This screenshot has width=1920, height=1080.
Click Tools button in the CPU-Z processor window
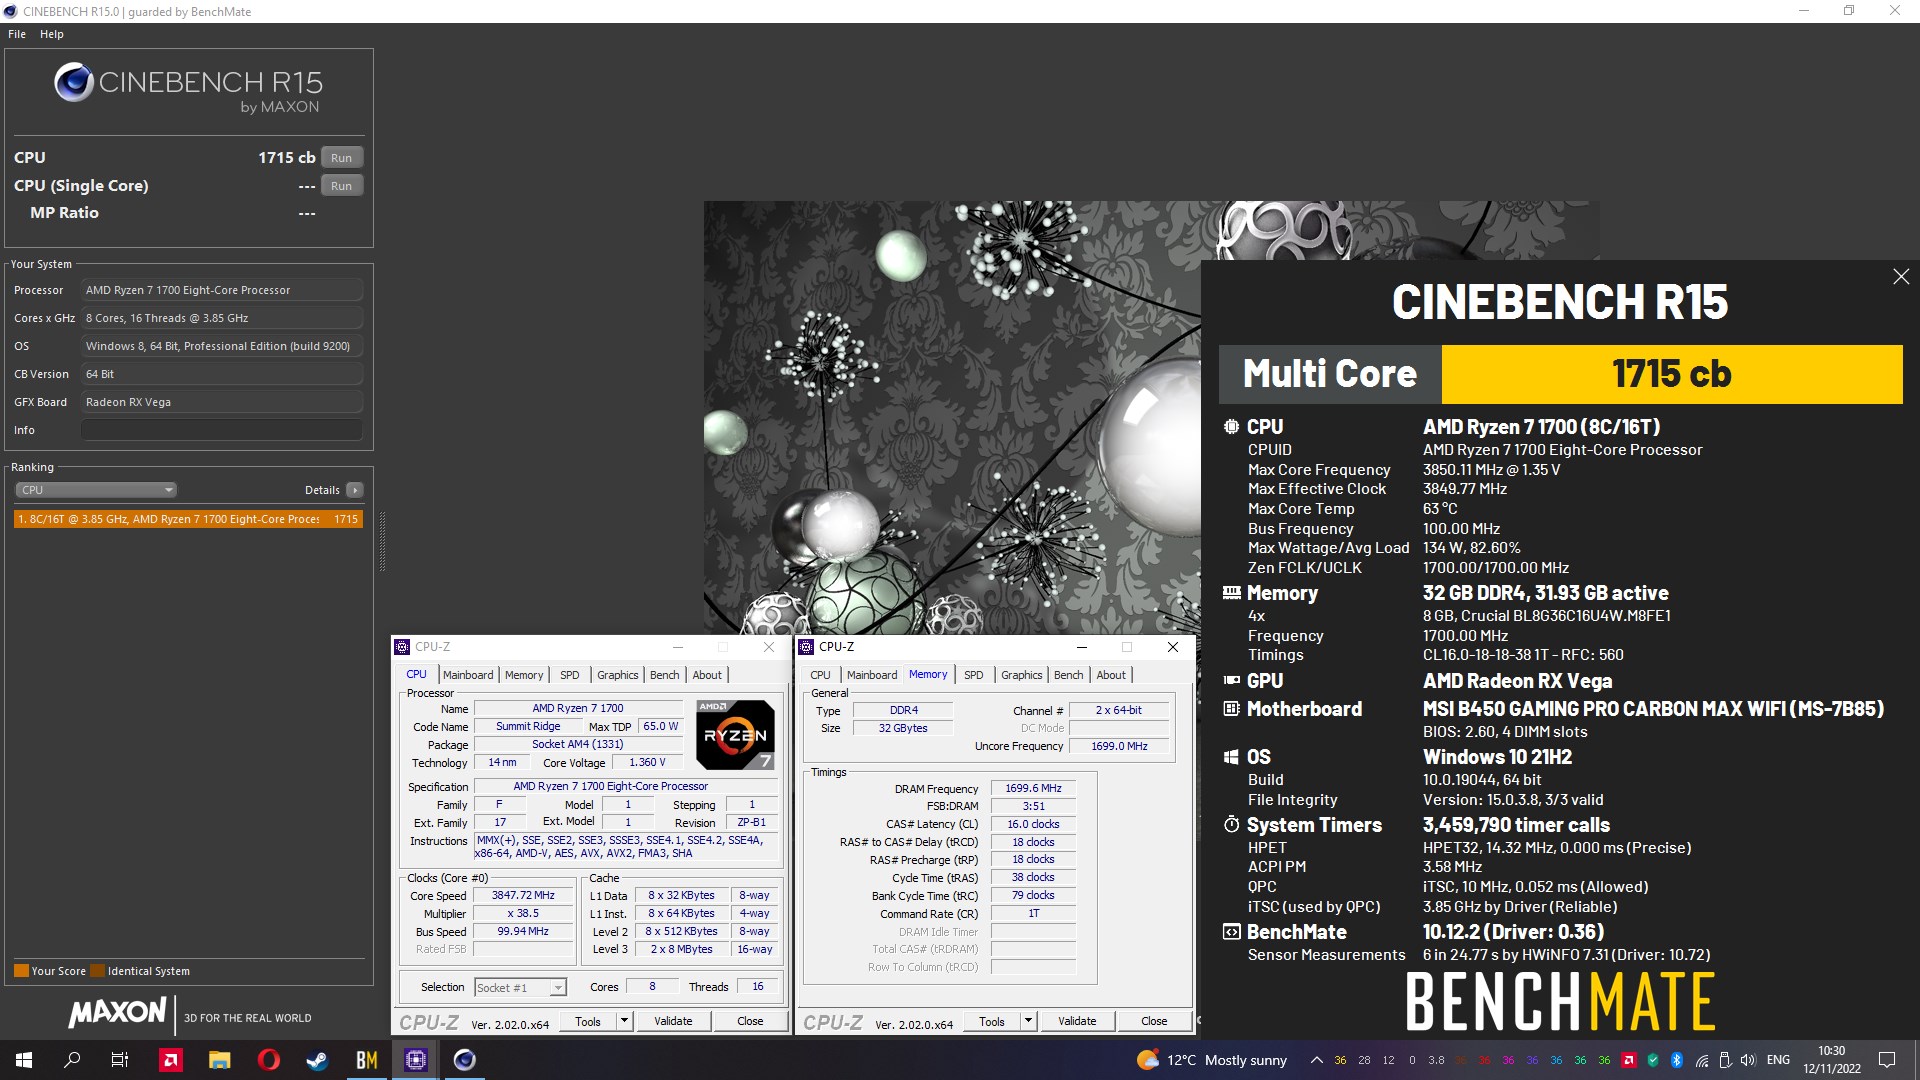(x=588, y=1021)
